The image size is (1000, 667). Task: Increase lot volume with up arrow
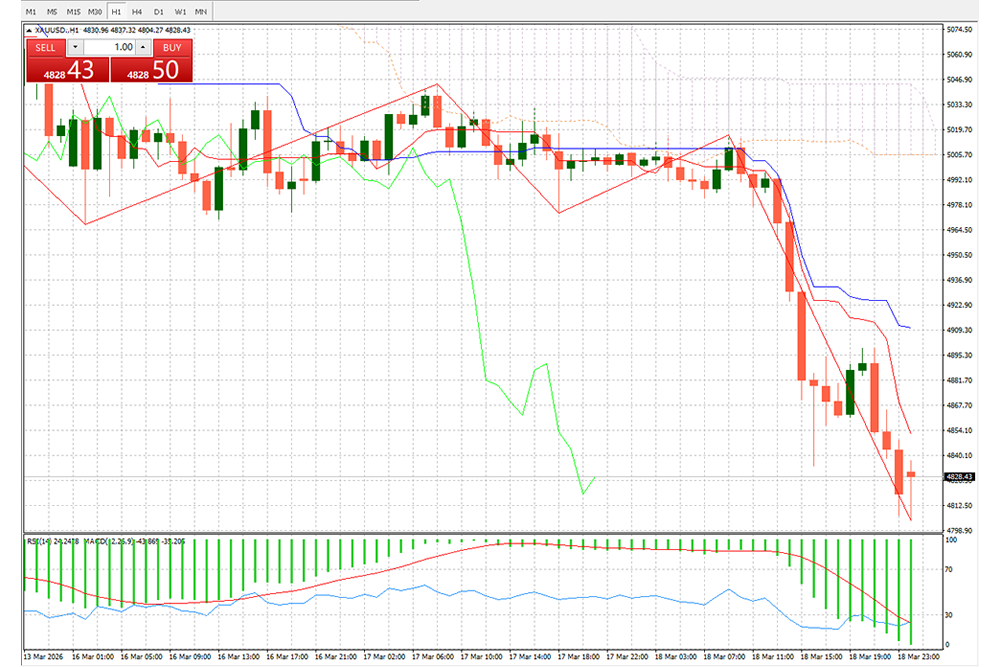pyautogui.click(x=143, y=47)
